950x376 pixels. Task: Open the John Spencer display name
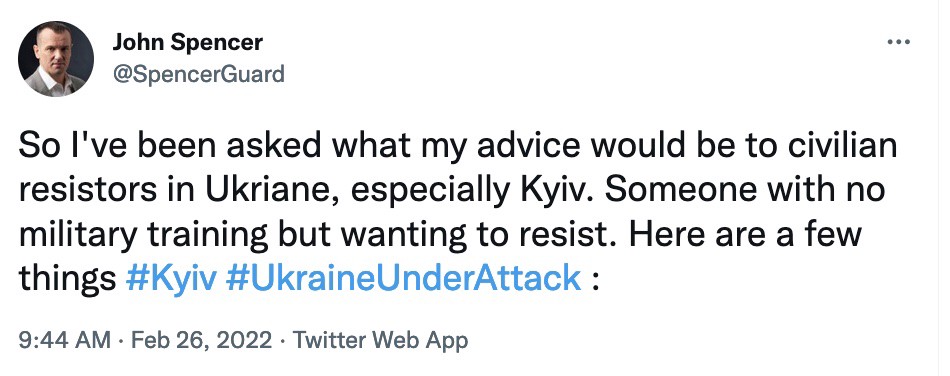[188, 42]
